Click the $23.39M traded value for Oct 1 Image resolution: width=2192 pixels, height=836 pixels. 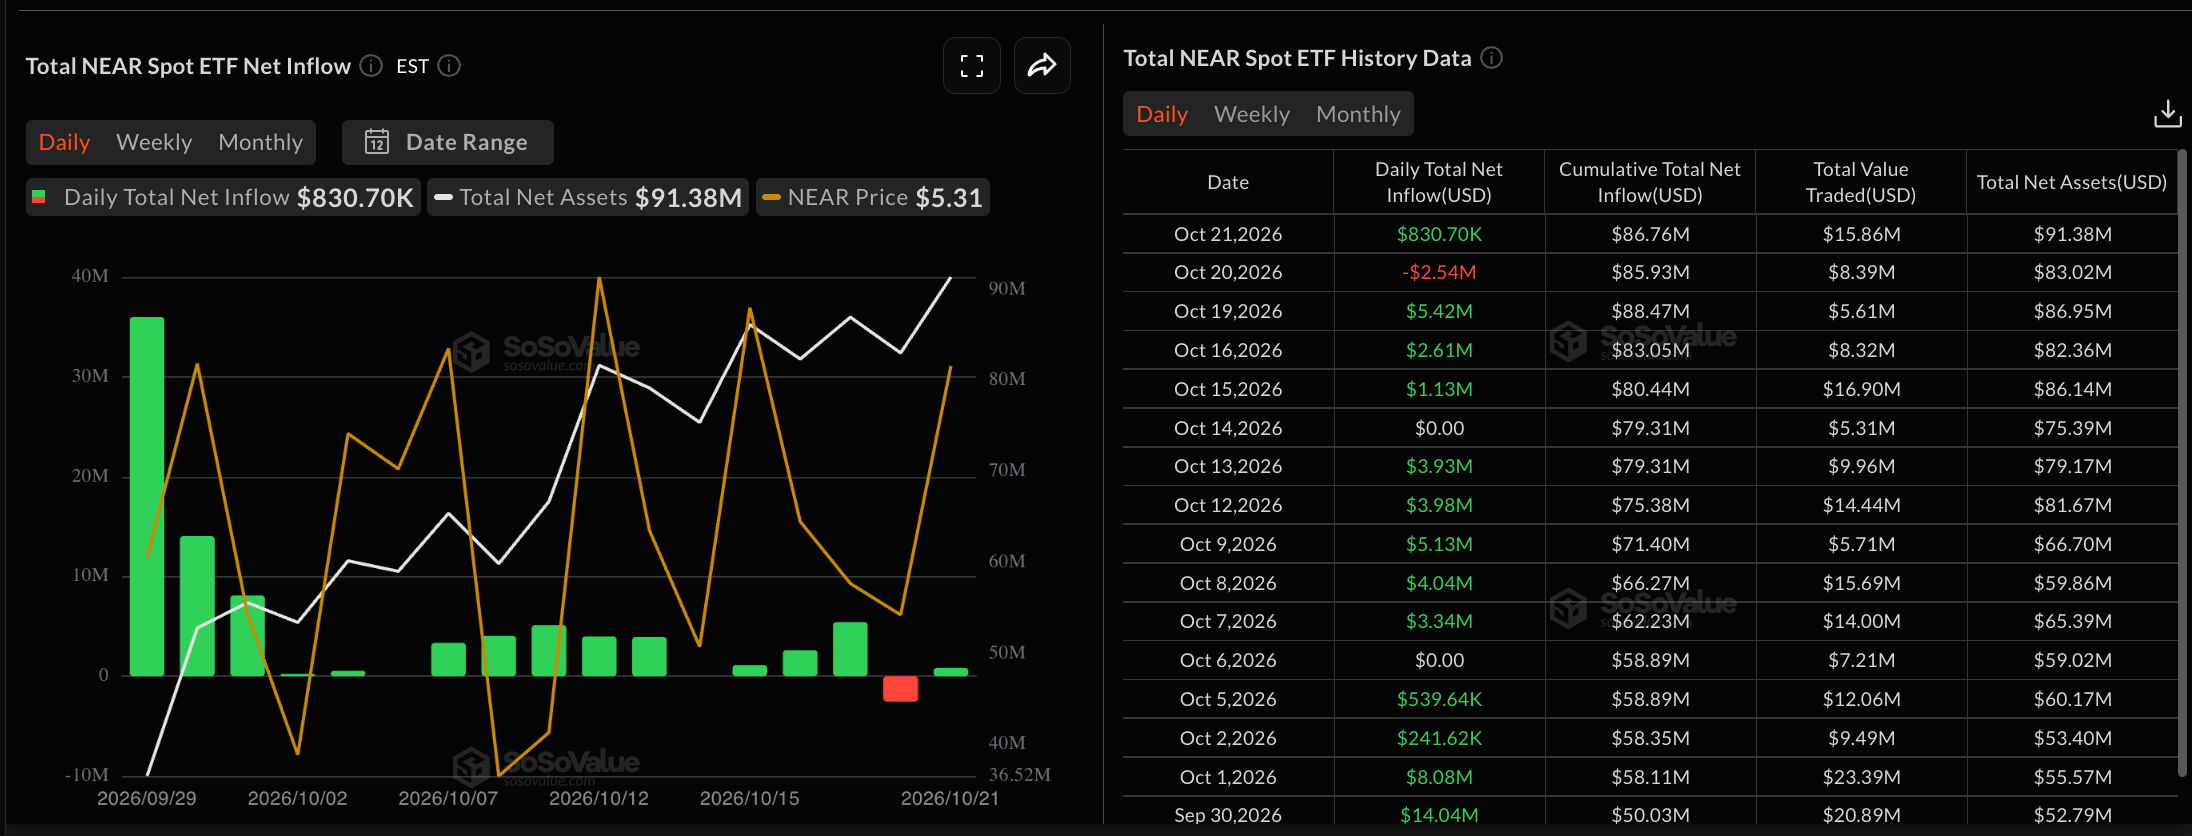coord(1861,777)
